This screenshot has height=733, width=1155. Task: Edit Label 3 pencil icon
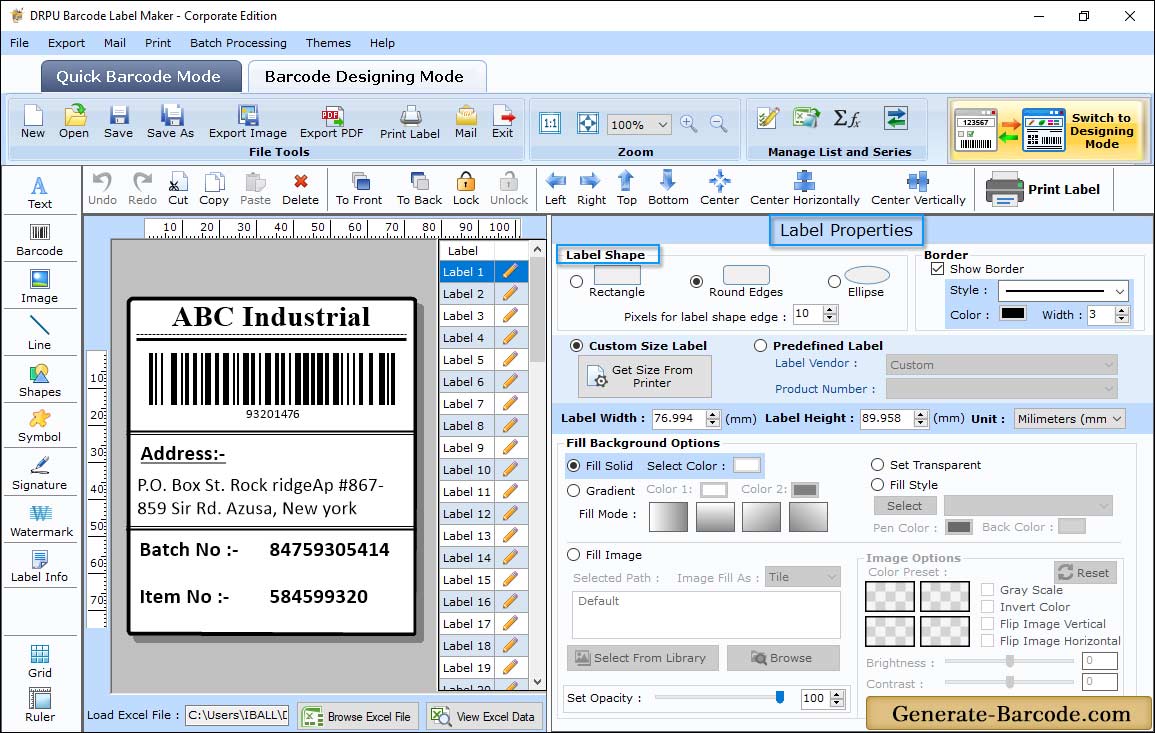pos(510,315)
